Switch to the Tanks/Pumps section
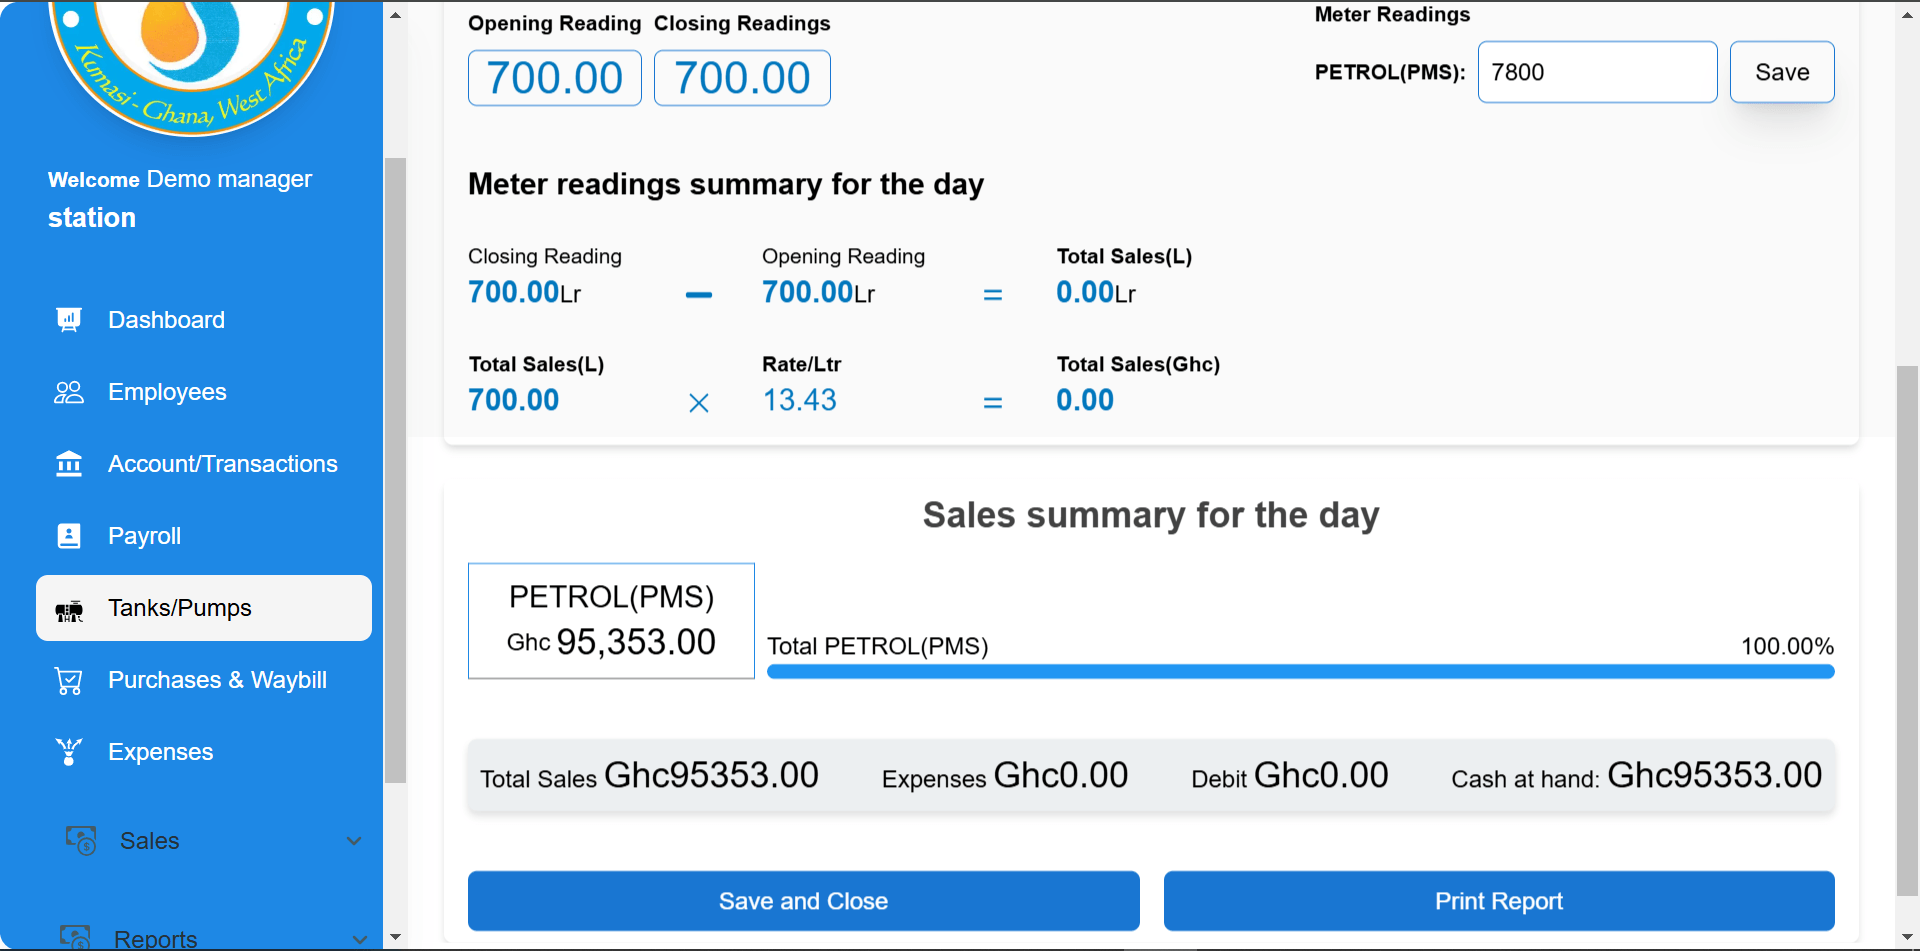1920x951 pixels. pyautogui.click(x=179, y=608)
